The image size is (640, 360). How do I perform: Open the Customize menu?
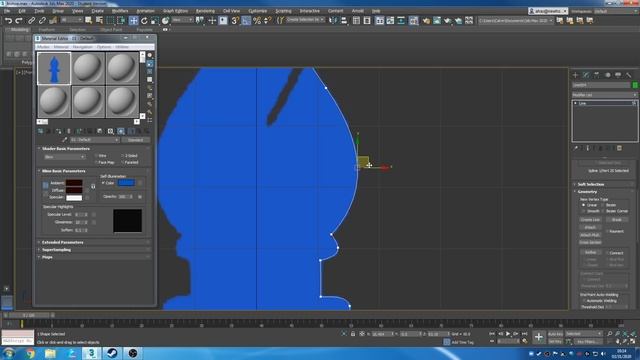pyautogui.click(x=258, y=11)
